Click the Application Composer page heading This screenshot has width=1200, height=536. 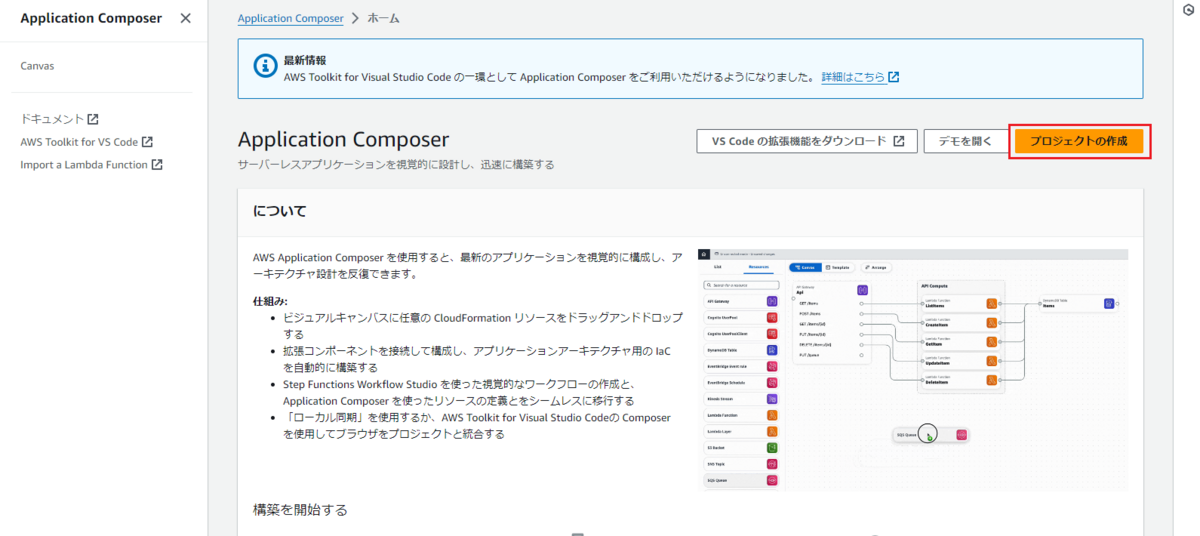(343, 139)
